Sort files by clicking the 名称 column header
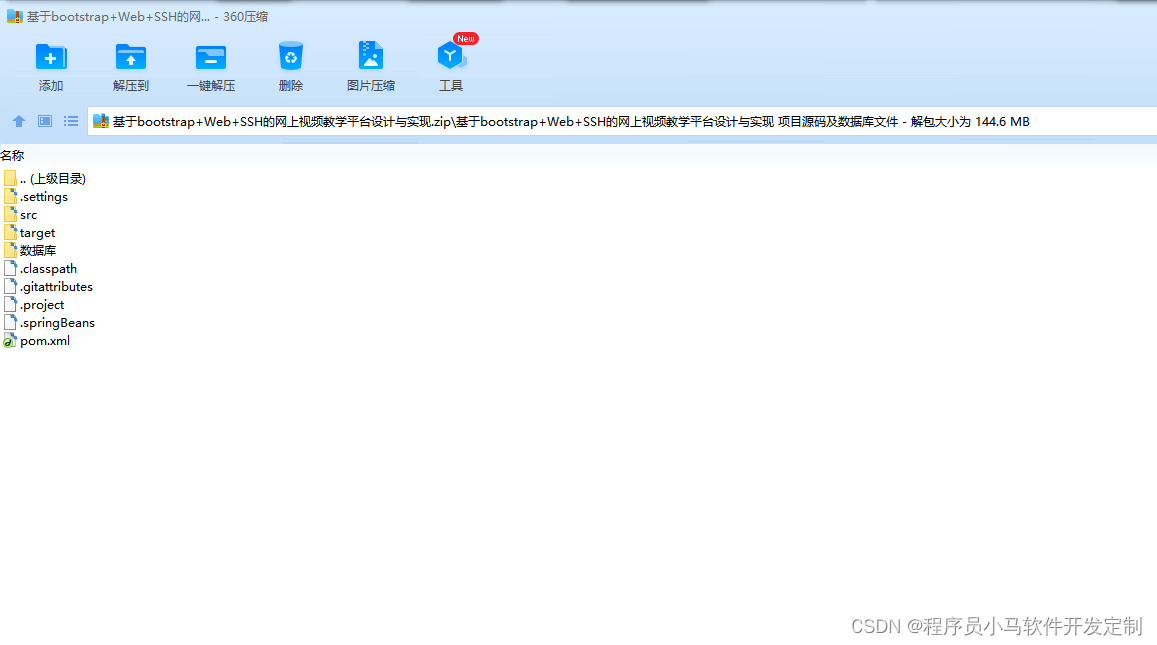The width and height of the screenshot is (1157, 645). [x=13, y=155]
